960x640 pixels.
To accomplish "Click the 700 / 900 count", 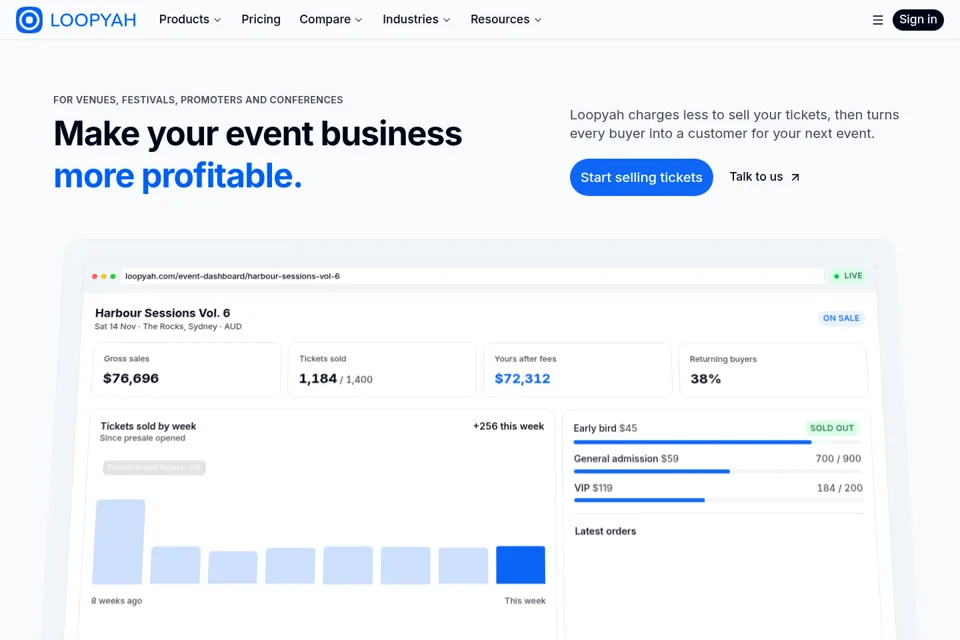I will 838,459.
